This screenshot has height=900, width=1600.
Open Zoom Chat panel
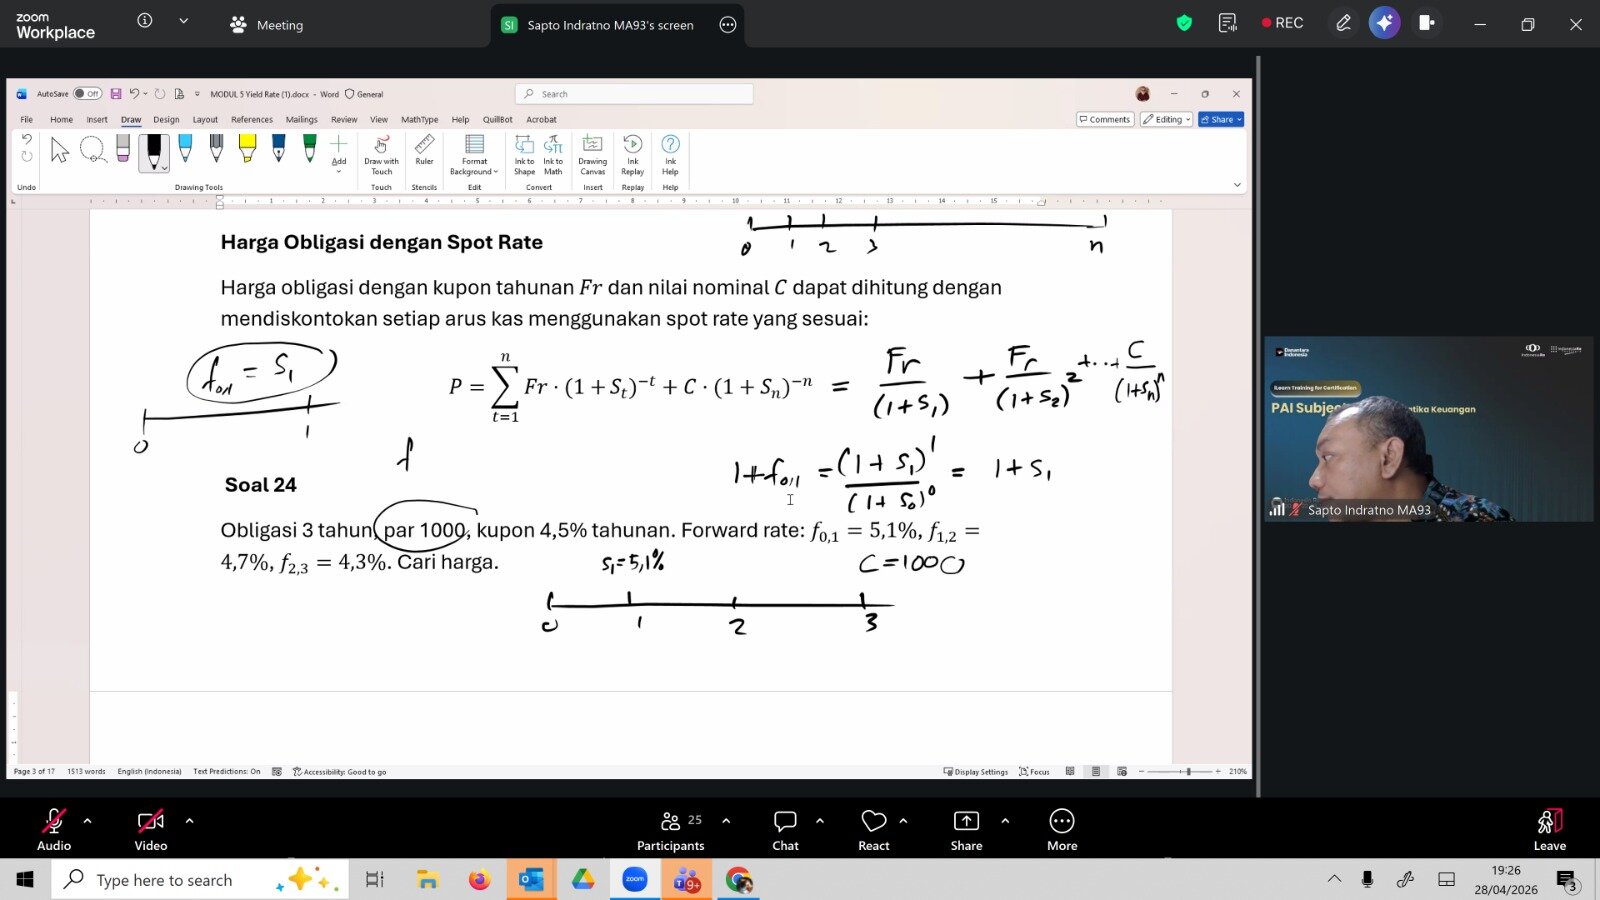(x=785, y=829)
